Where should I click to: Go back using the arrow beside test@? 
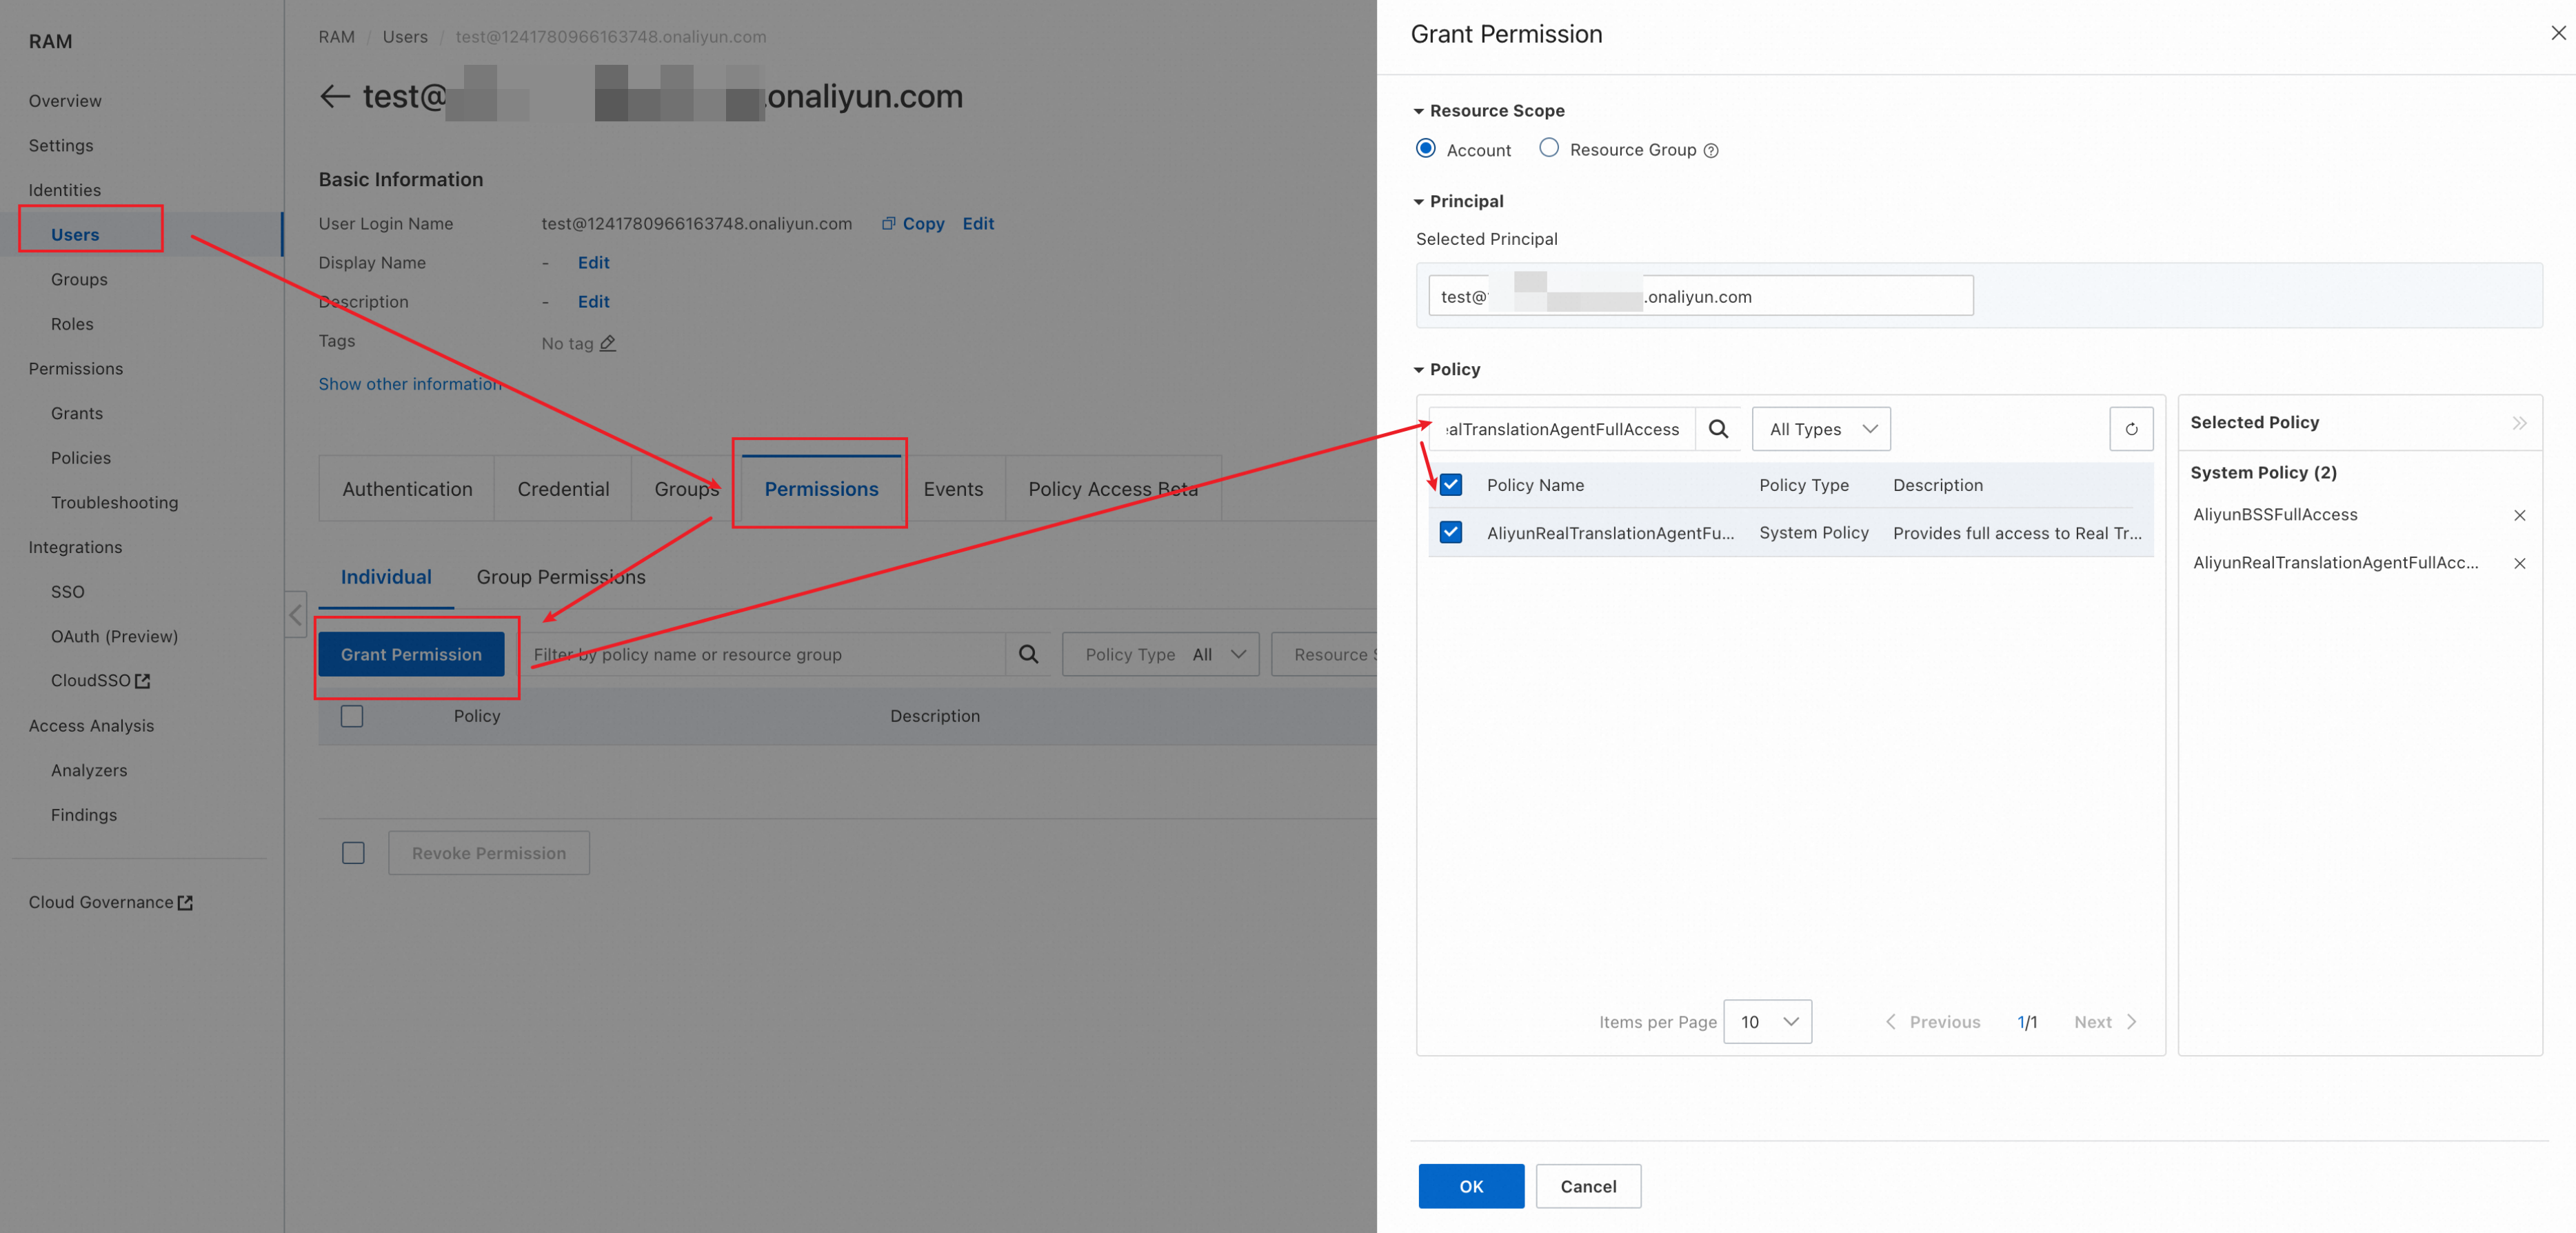(x=334, y=96)
